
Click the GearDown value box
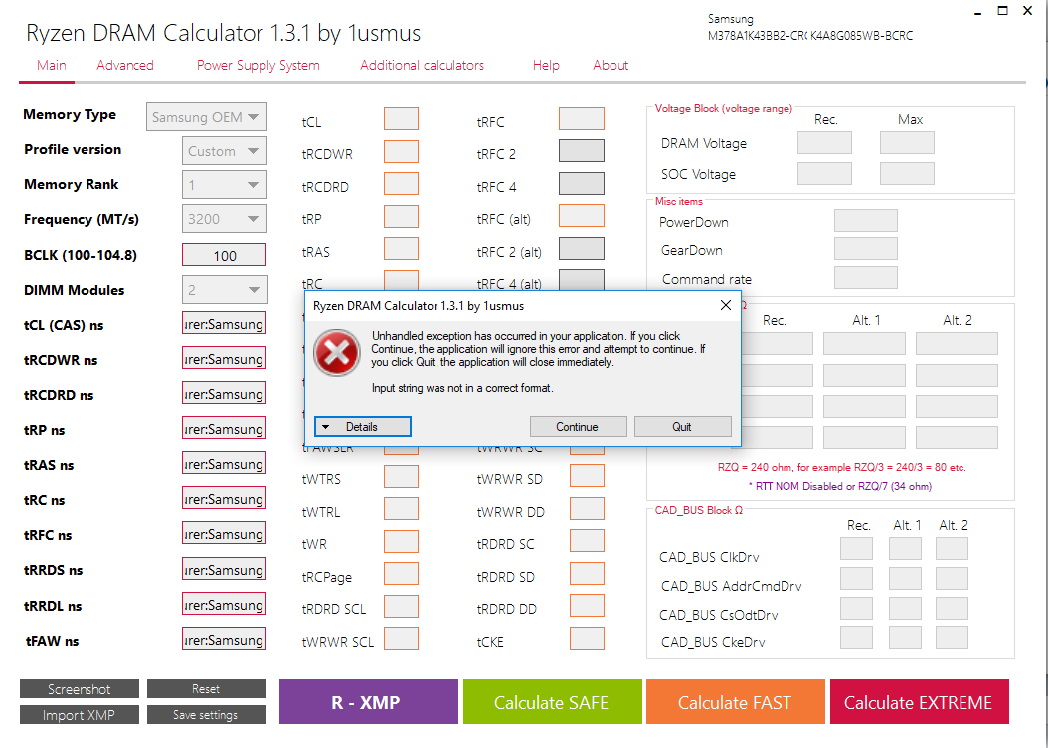(x=866, y=249)
